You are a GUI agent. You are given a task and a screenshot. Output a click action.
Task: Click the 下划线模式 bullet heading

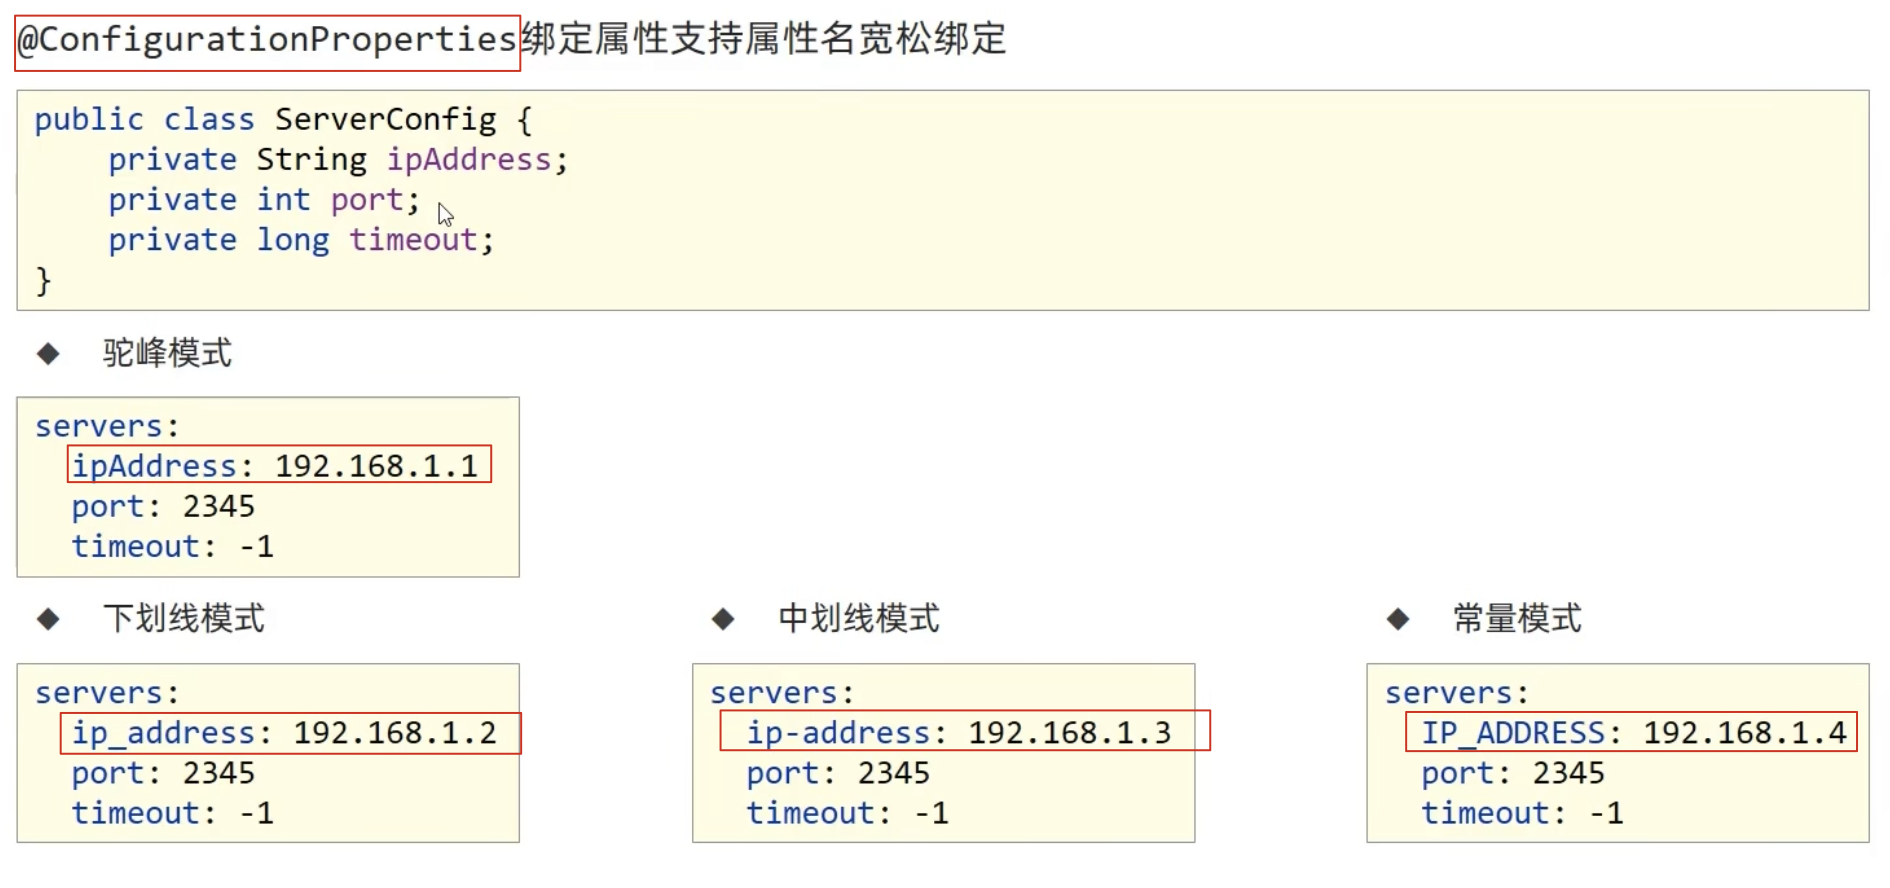(x=184, y=619)
